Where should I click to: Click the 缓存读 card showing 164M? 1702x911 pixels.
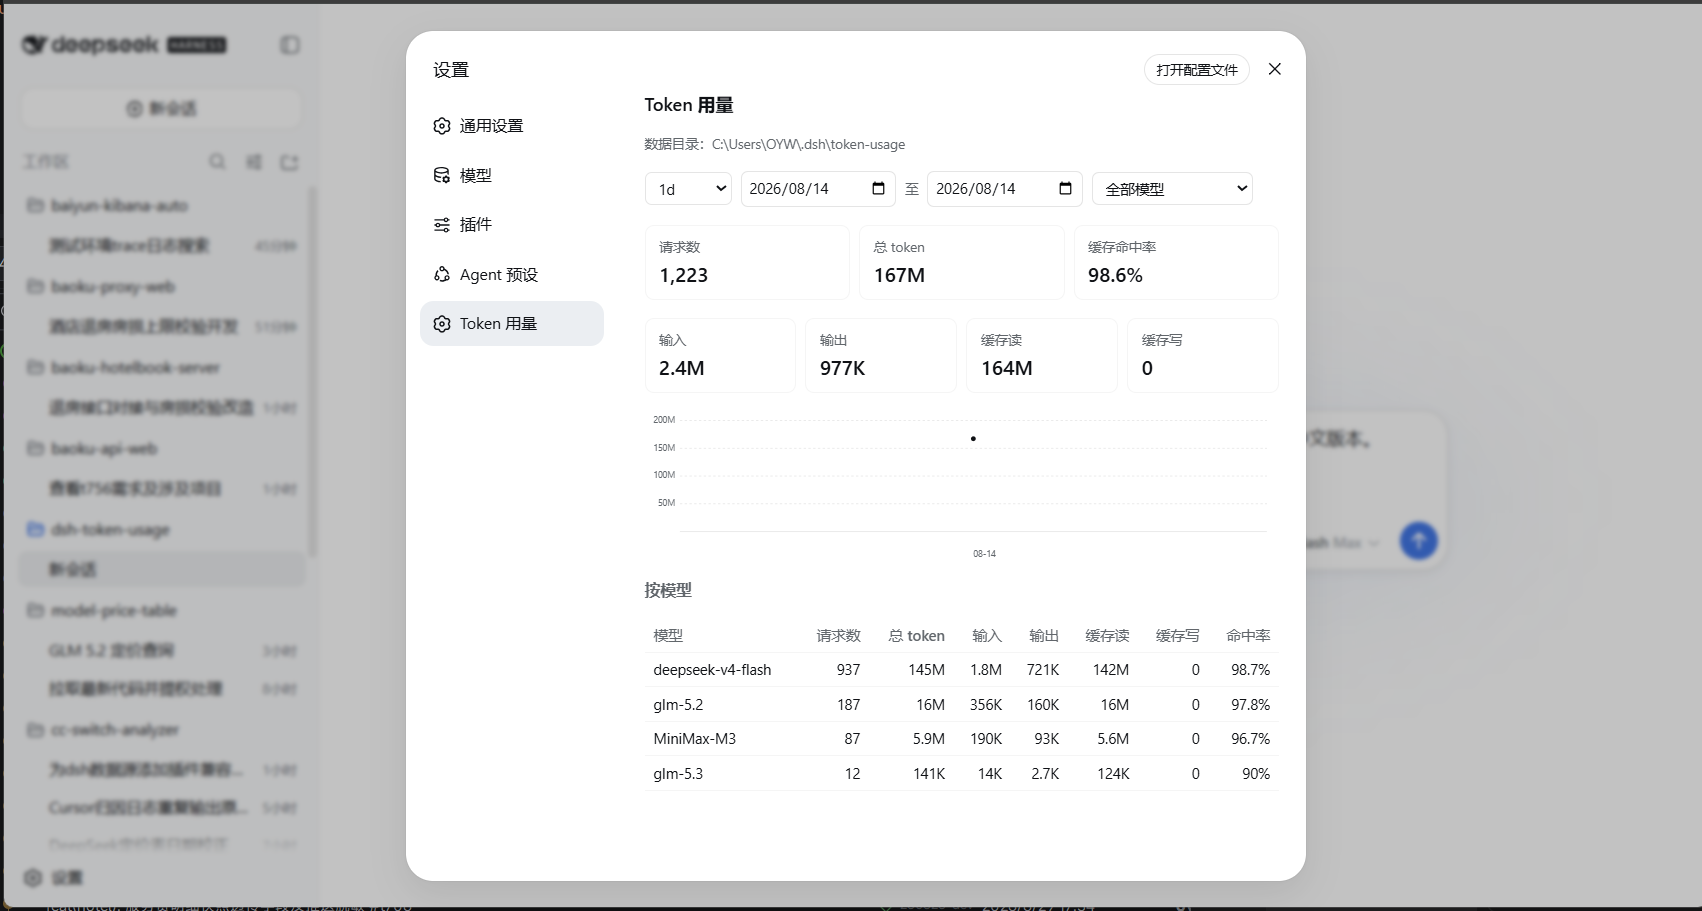coord(1041,355)
